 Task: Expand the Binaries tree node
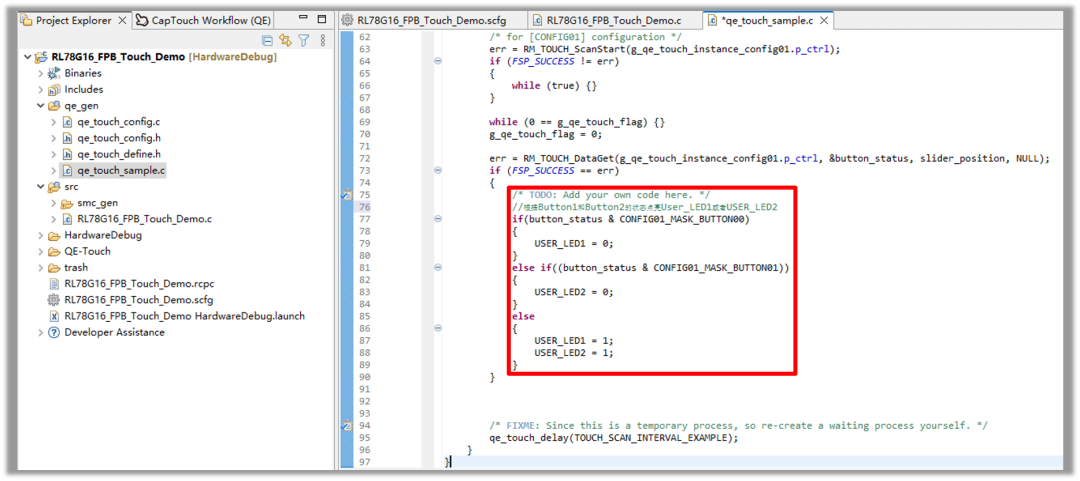click(x=41, y=73)
